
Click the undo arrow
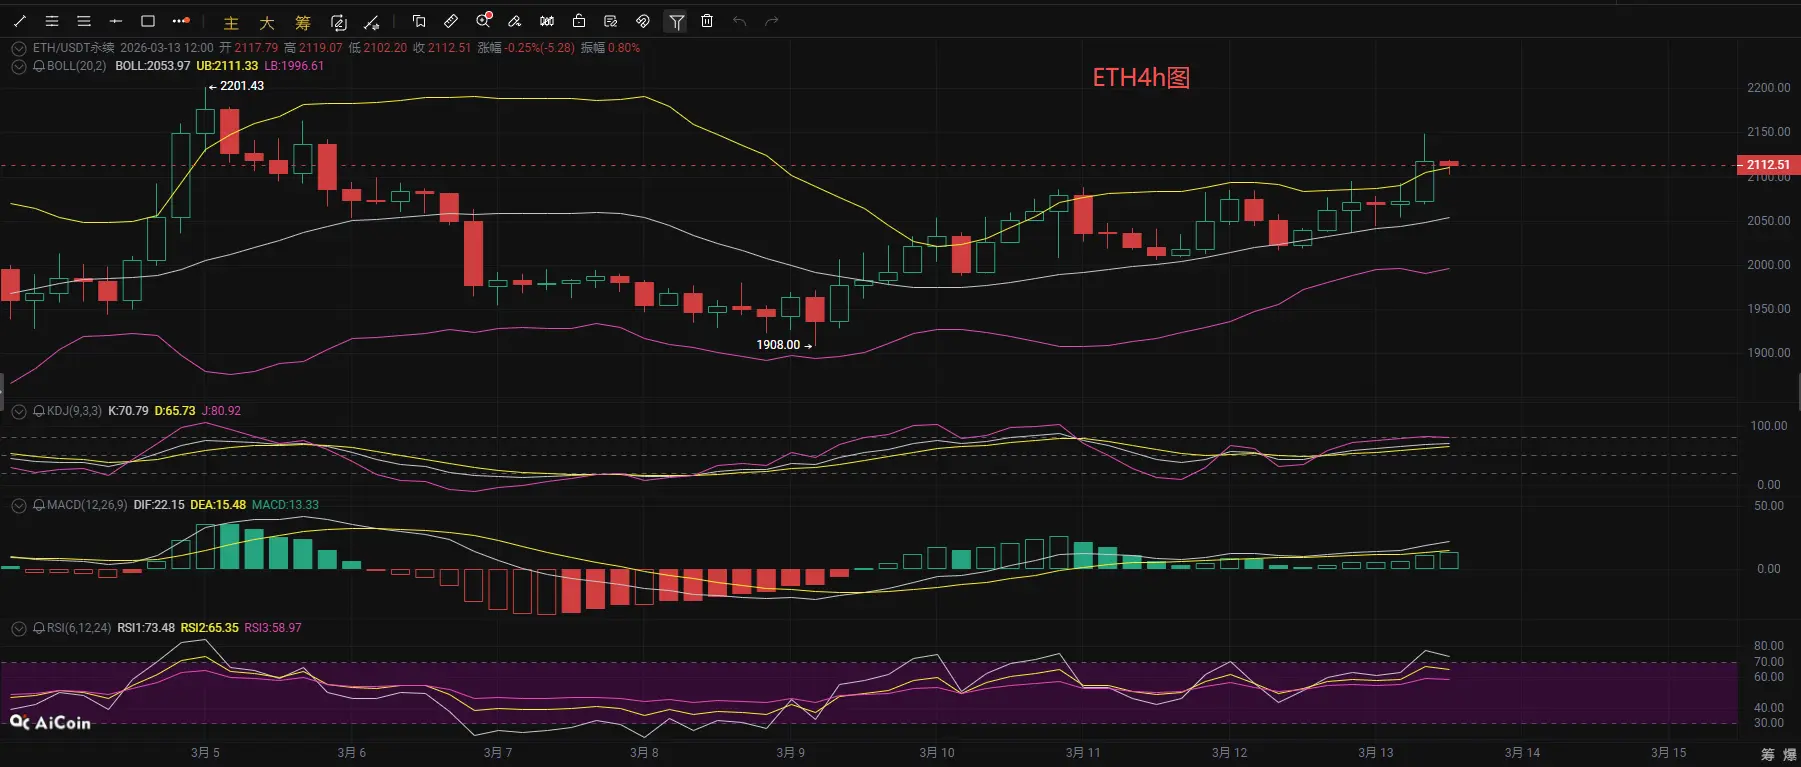pyautogui.click(x=739, y=21)
